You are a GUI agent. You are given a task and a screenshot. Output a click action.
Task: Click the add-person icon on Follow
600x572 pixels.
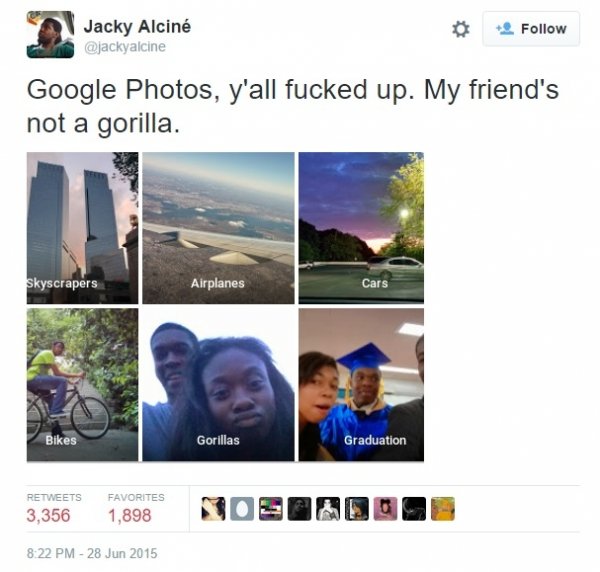(505, 29)
